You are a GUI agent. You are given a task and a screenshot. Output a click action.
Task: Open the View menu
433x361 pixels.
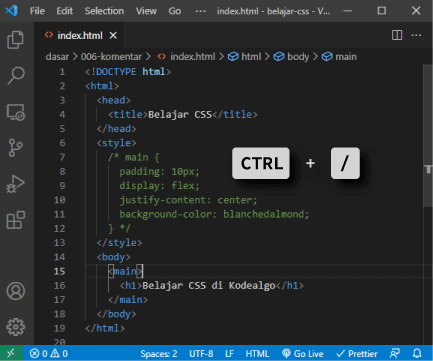pos(146,11)
